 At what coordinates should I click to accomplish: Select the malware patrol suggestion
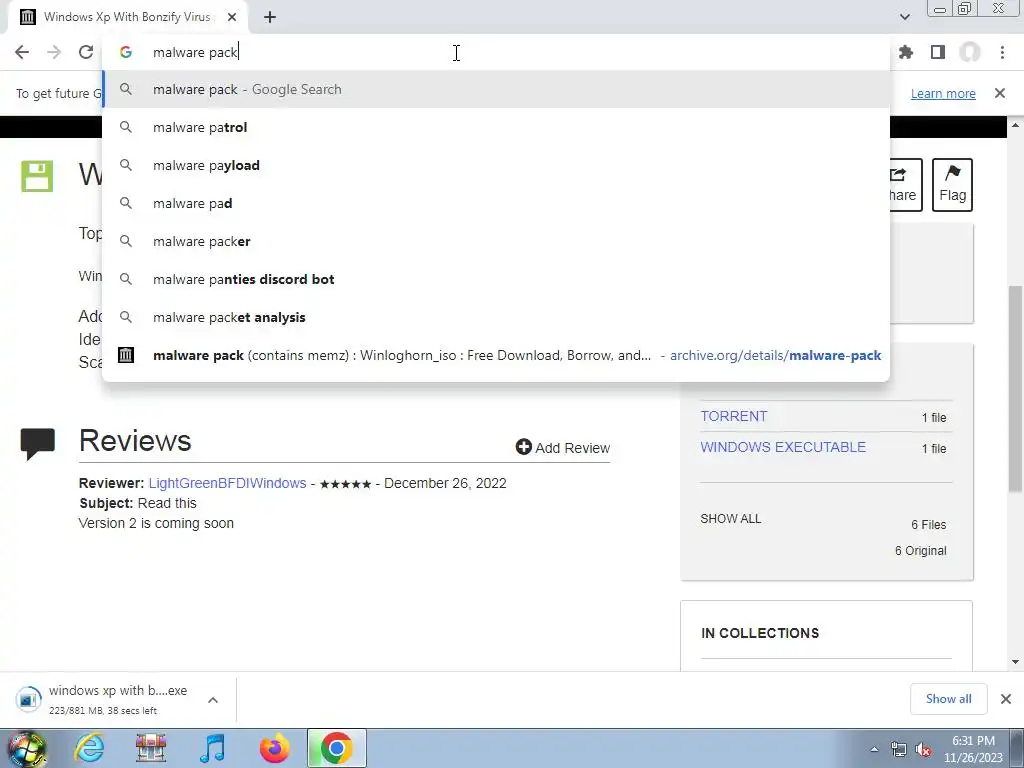pos(496,127)
